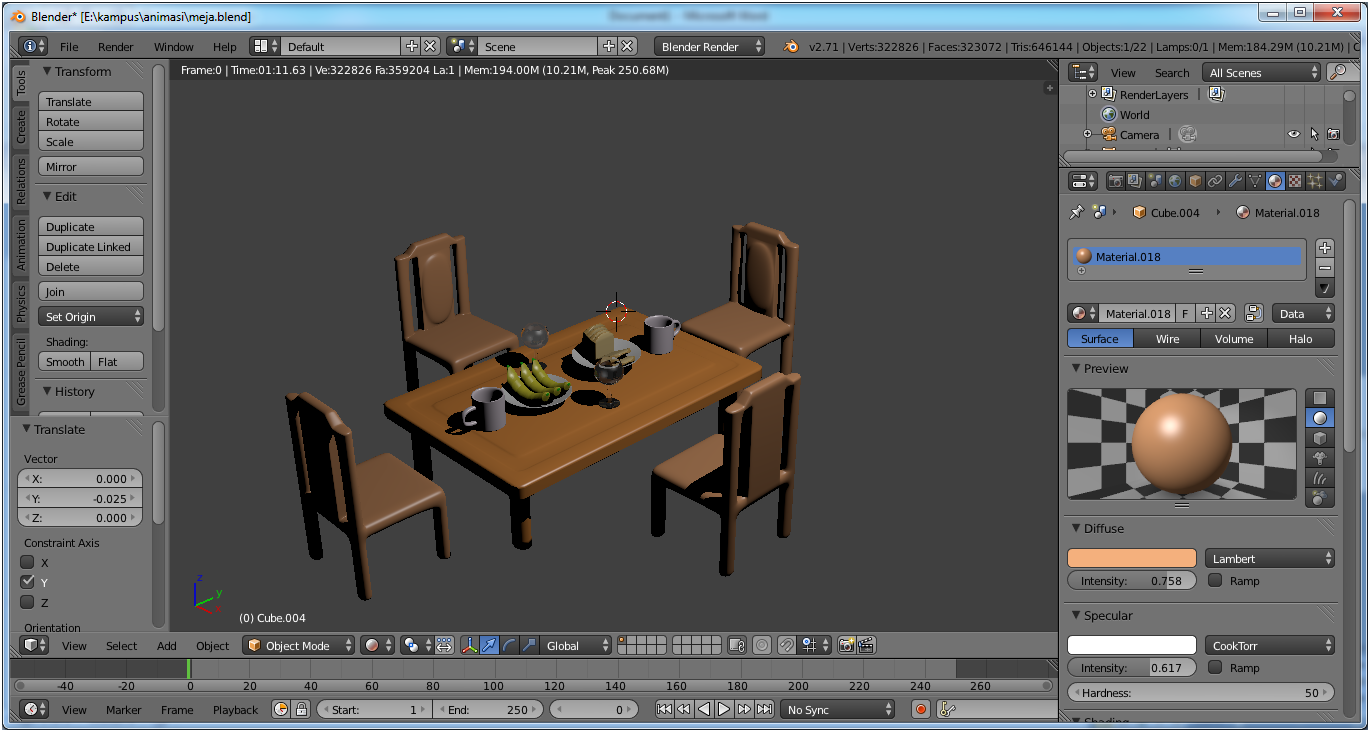
Task: Click the Hardness slider
Action: (1201, 692)
